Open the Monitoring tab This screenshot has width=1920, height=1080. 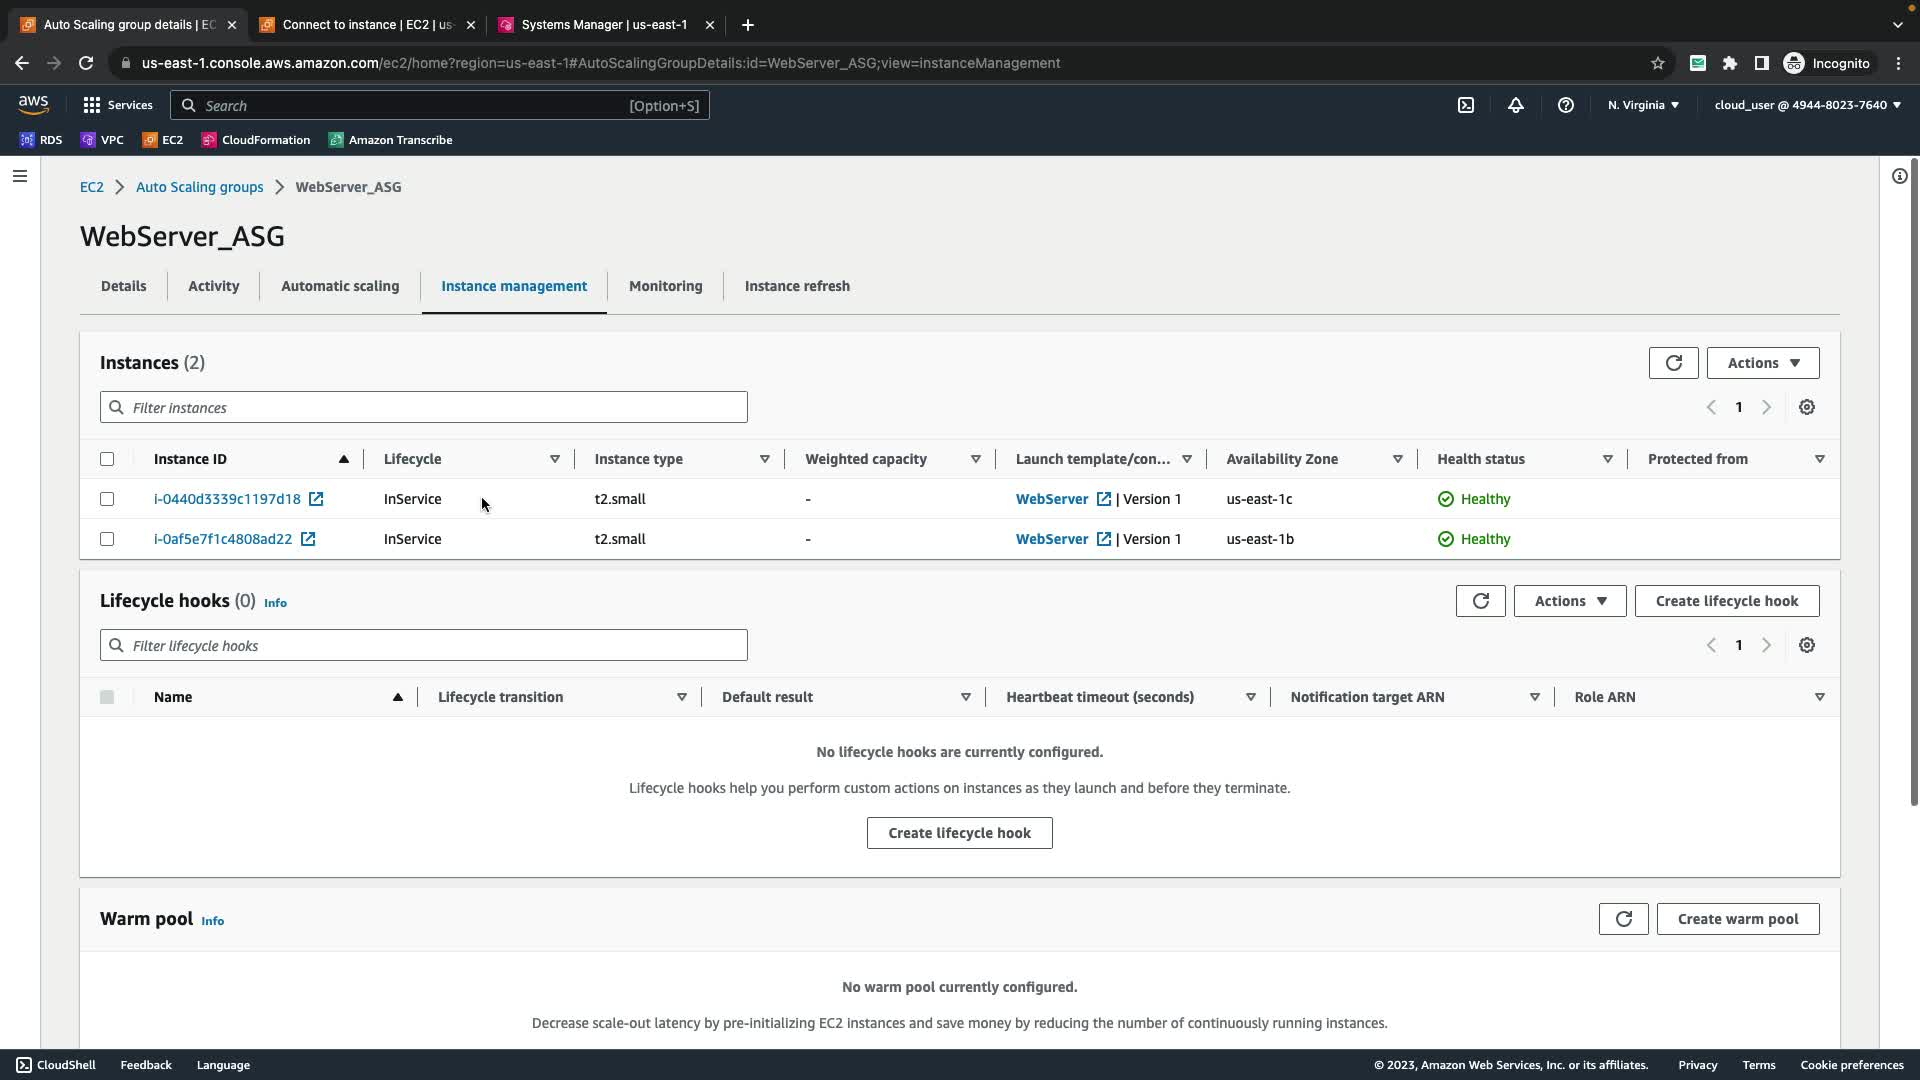click(665, 286)
